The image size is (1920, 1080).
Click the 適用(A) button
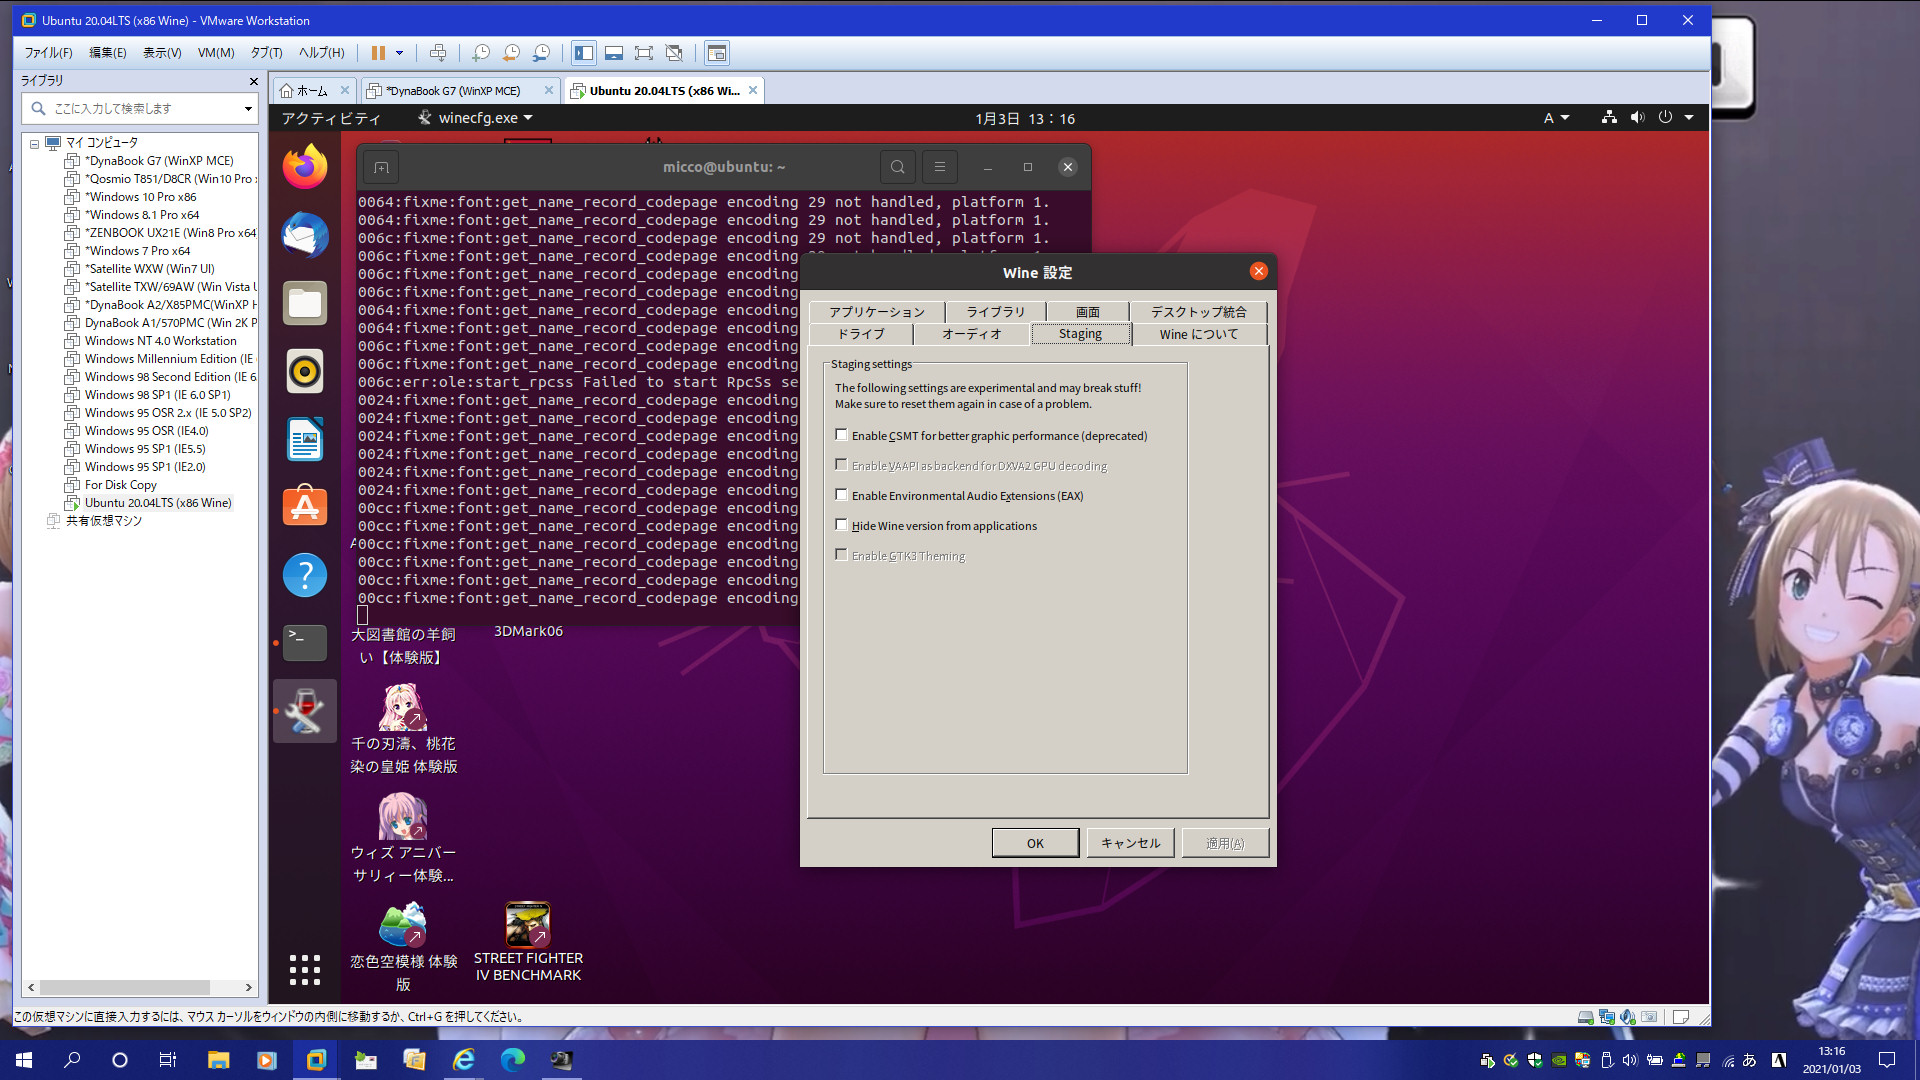click(1225, 843)
